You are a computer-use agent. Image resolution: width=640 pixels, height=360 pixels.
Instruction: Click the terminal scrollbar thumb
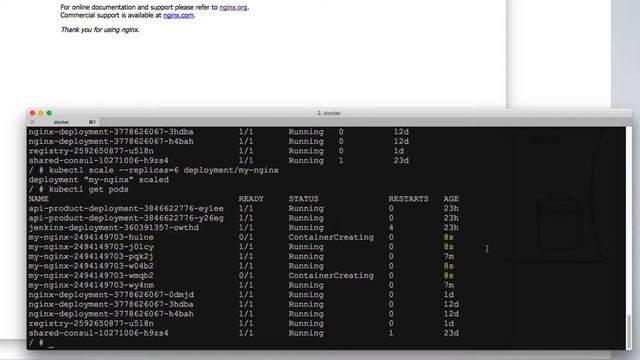[629, 331]
